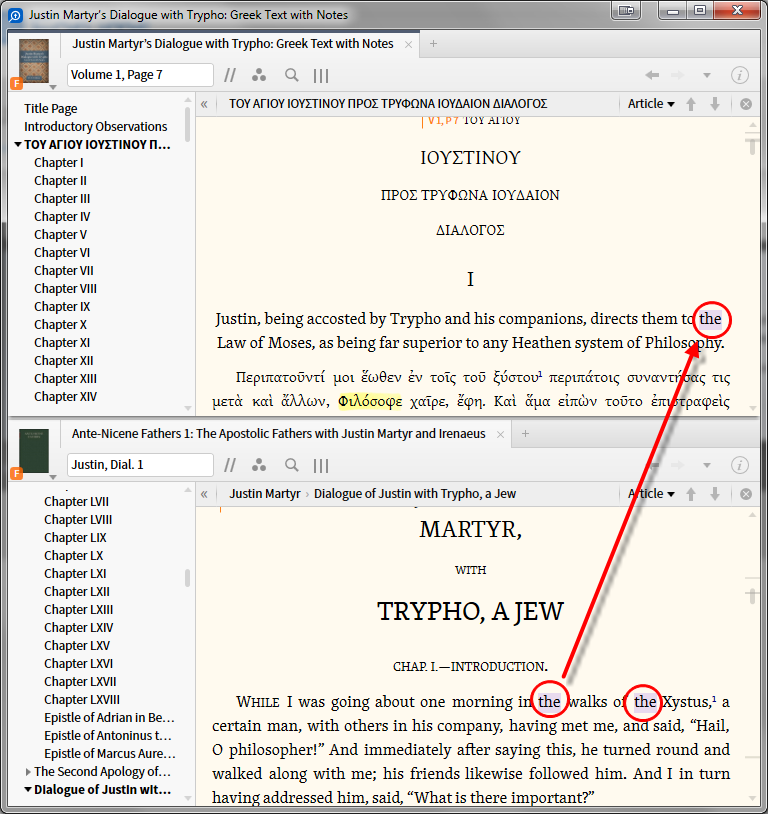Viewport: 768px width, 814px height.
Task: Open visual filters in Ante-Nicene Fathers panel
Action: click(259, 466)
